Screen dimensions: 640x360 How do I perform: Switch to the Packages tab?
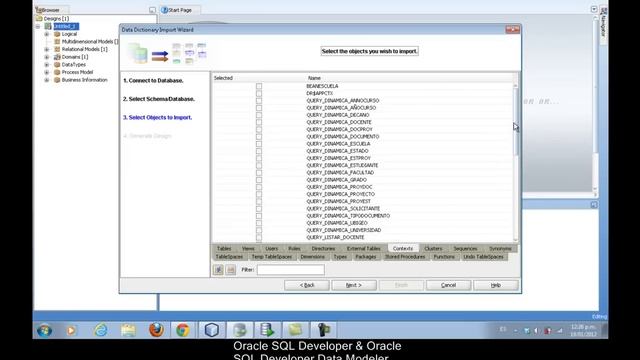pyautogui.click(x=365, y=257)
